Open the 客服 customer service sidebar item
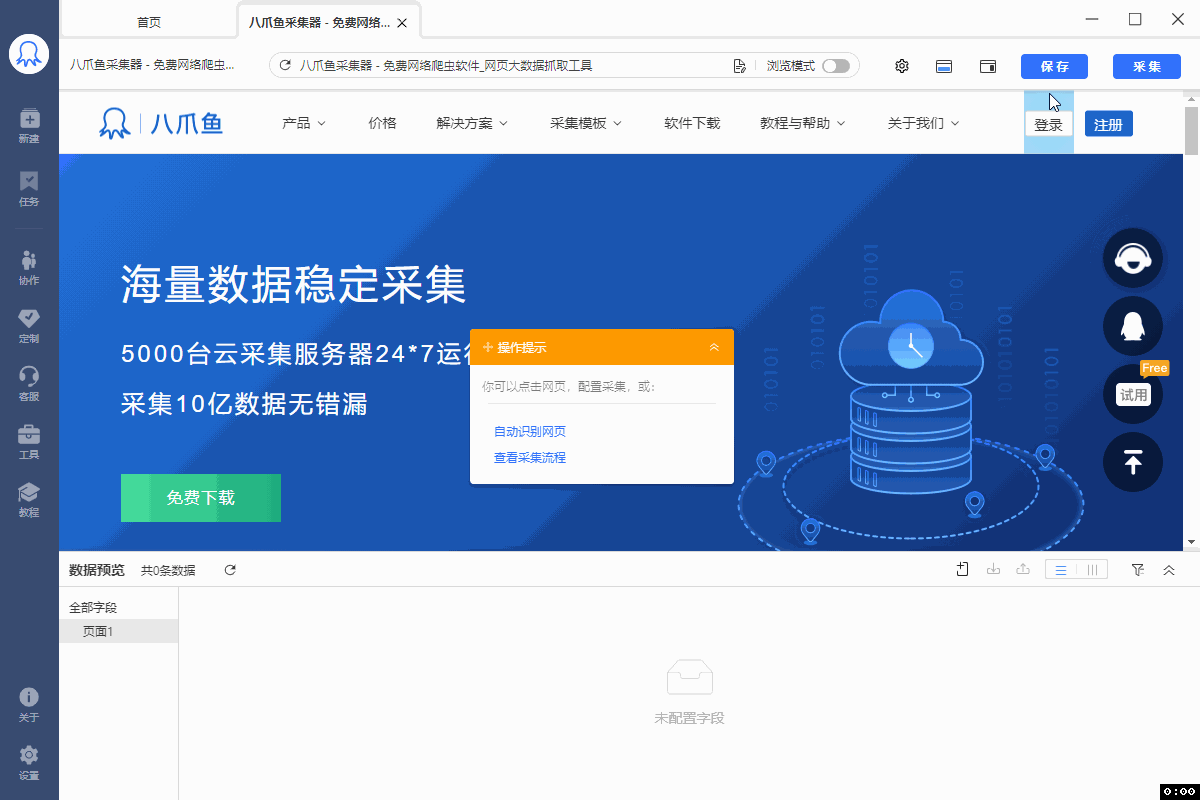The height and width of the screenshot is (800, 1200). click(29, 383)
